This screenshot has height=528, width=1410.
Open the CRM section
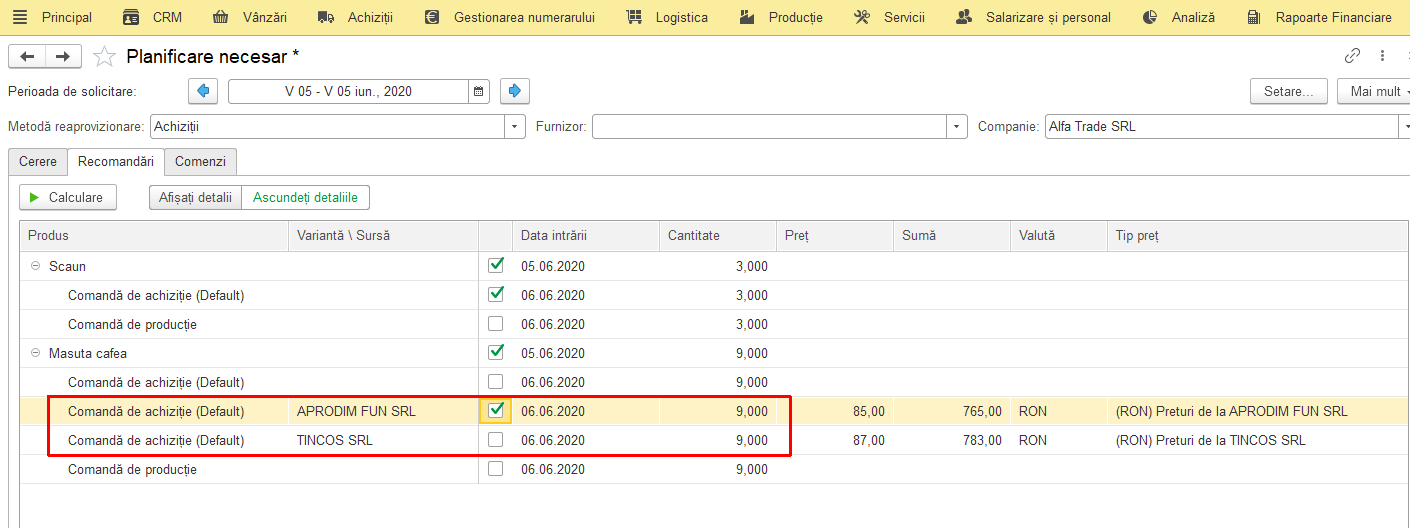(x=152, y=17)
